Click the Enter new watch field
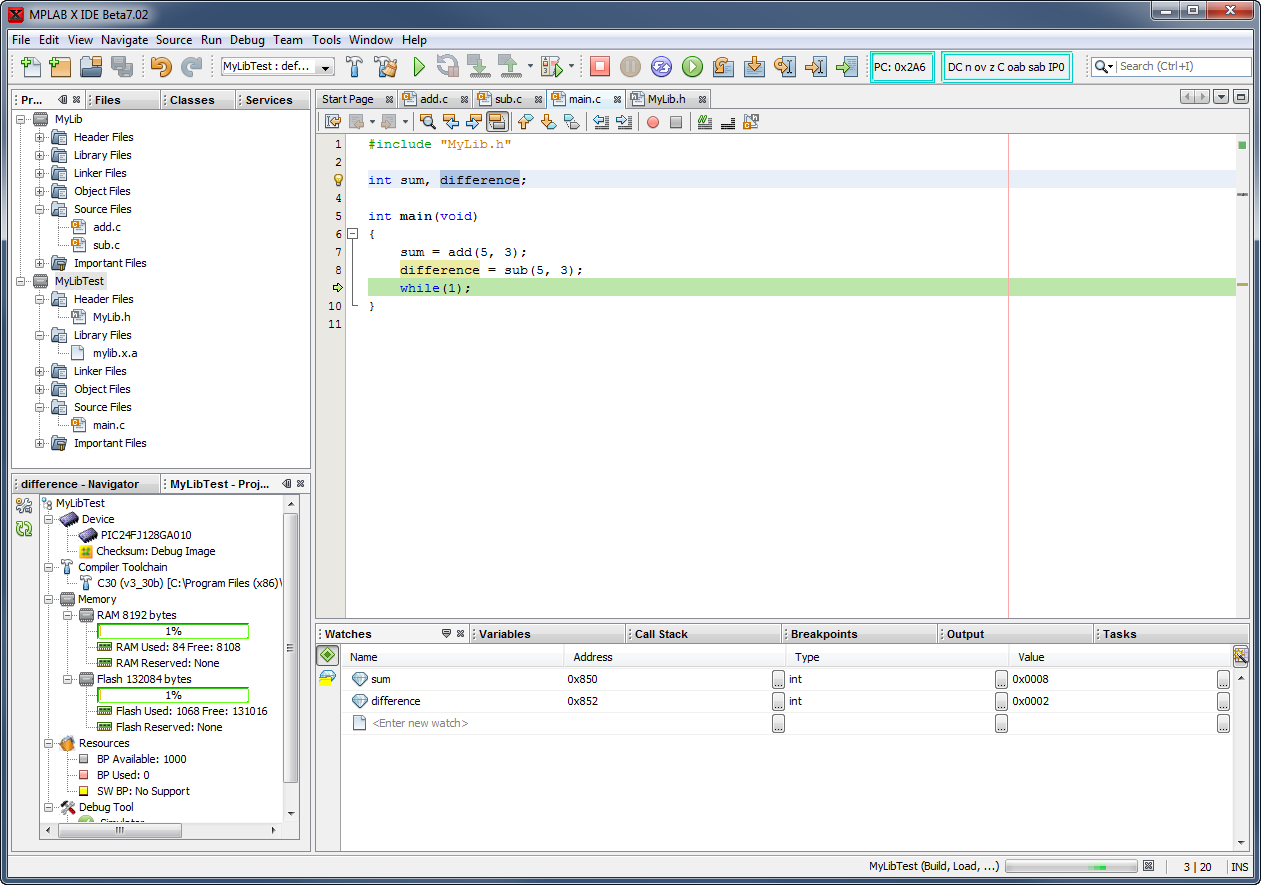The image size is (1261, 885). (x=420, y=723)
